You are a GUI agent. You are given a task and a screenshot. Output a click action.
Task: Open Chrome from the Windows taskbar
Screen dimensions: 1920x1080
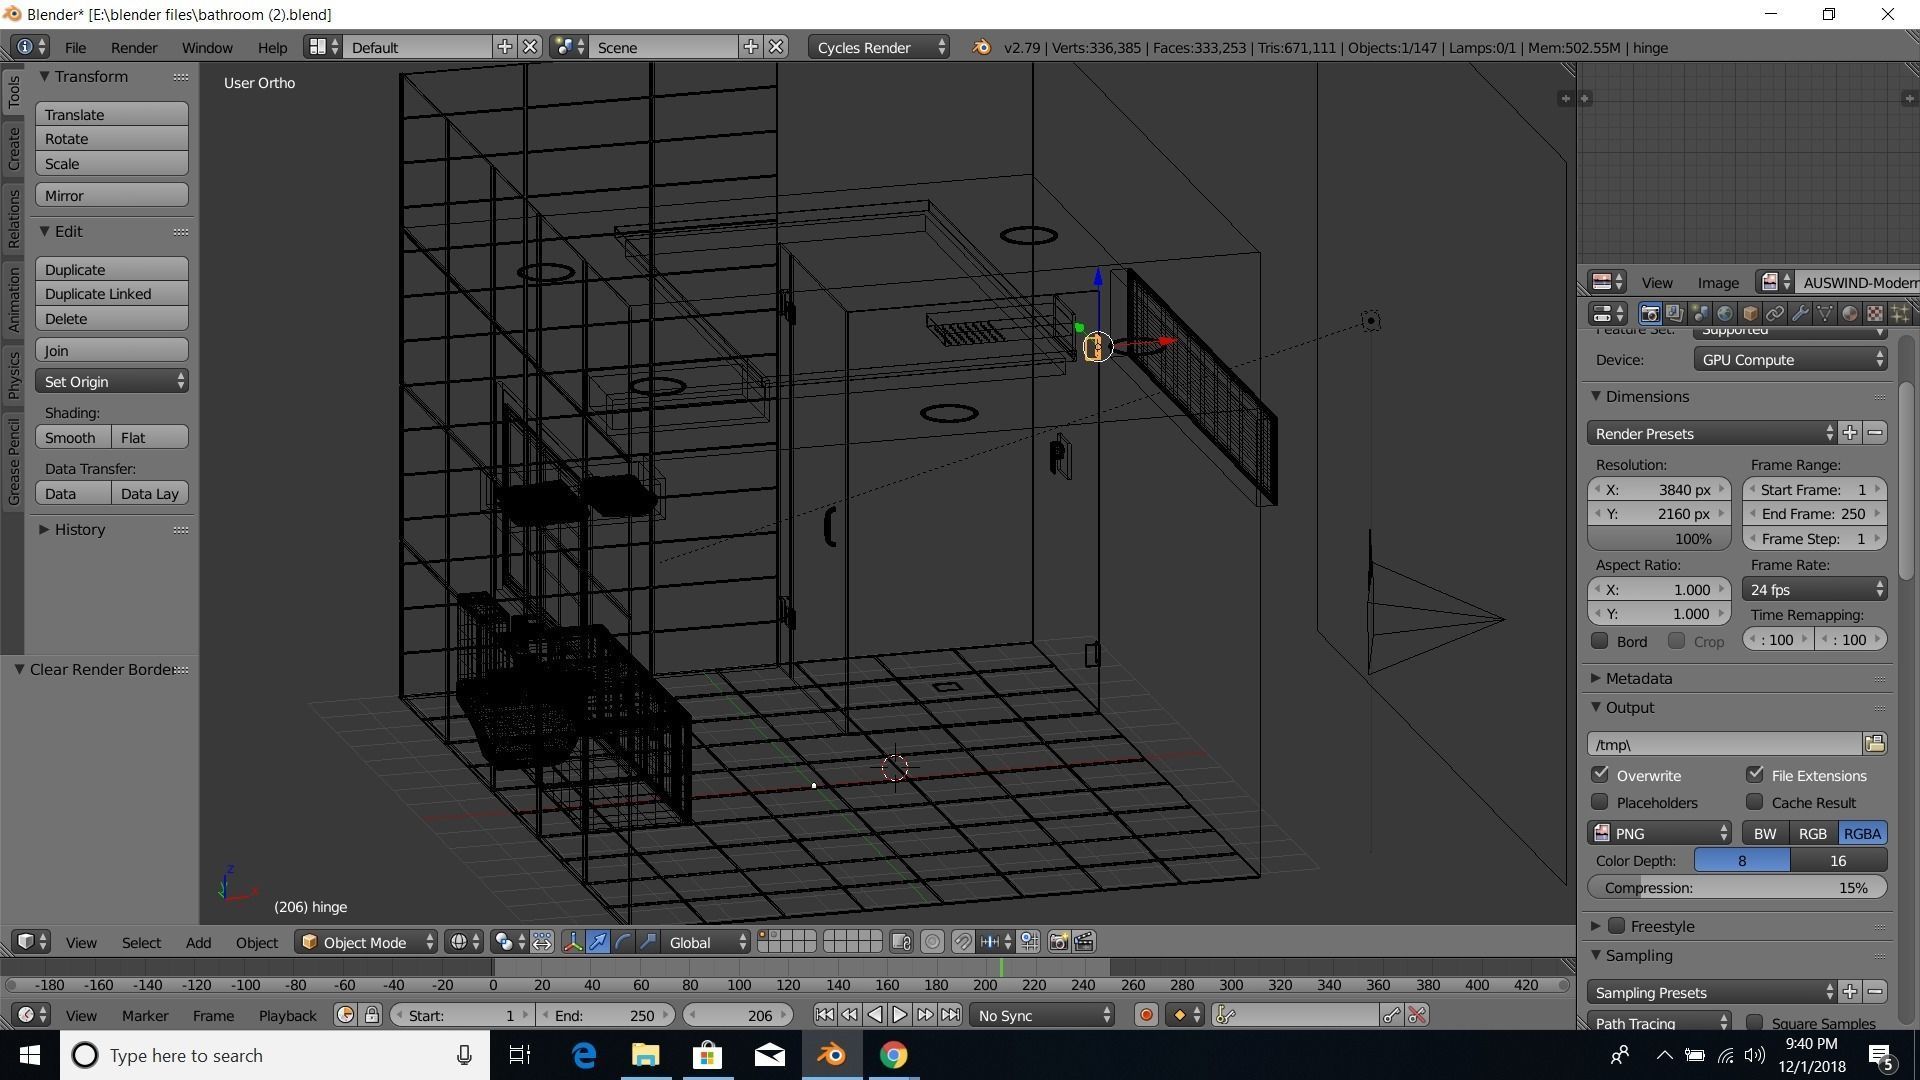893,1055
